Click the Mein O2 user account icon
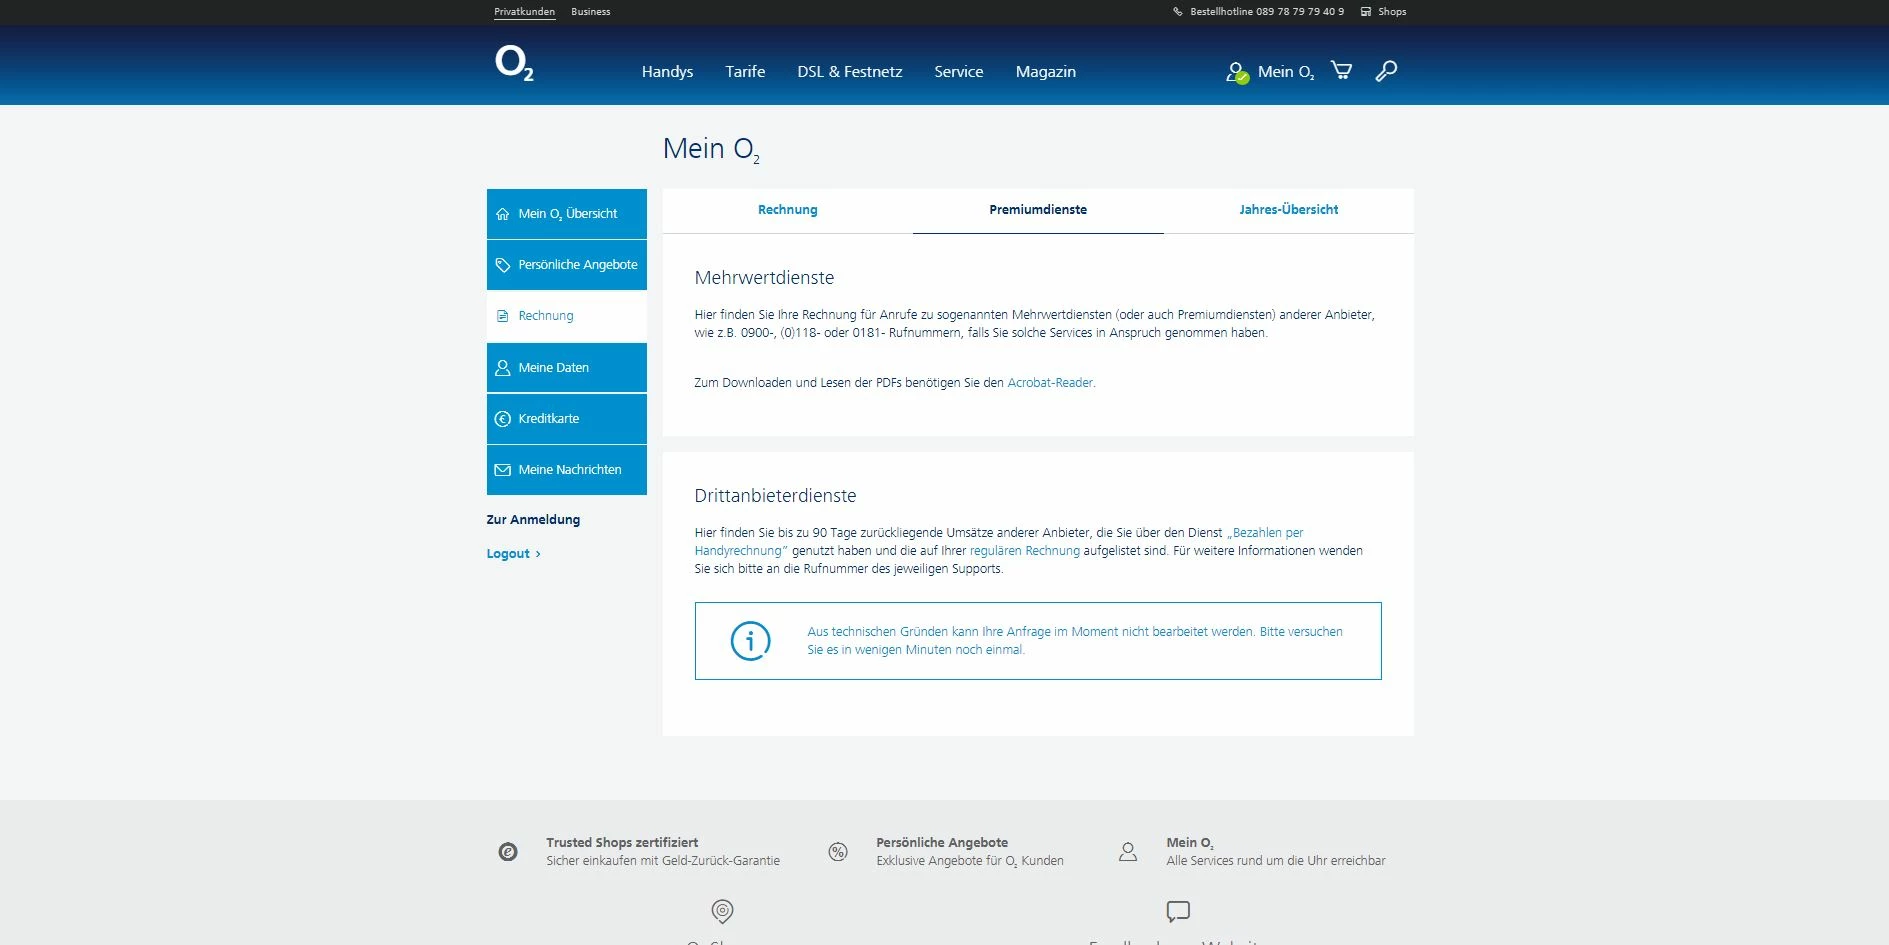This screenshot has width=1889, height=945. coord(1237,72)
